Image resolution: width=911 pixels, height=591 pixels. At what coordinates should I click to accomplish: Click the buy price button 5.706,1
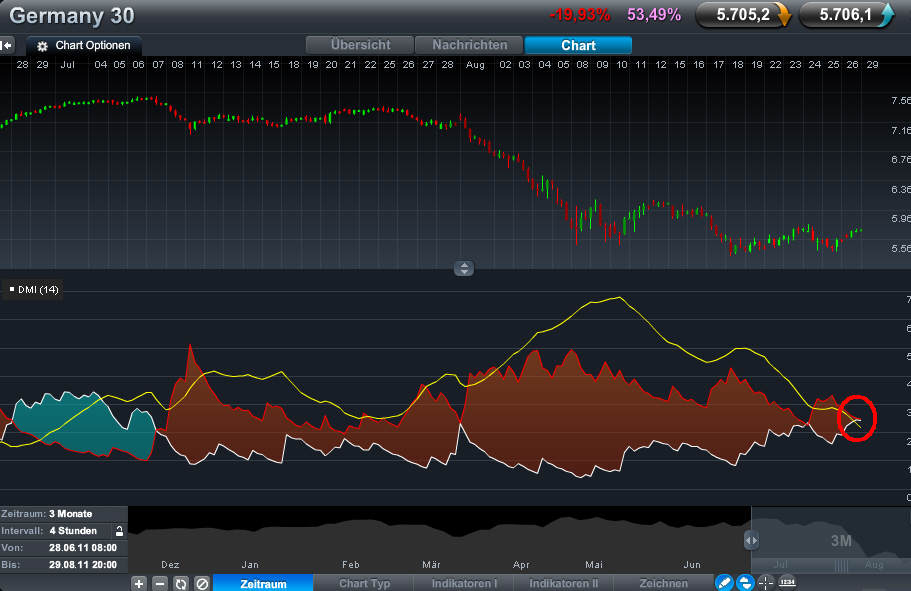tap(847, 15)
